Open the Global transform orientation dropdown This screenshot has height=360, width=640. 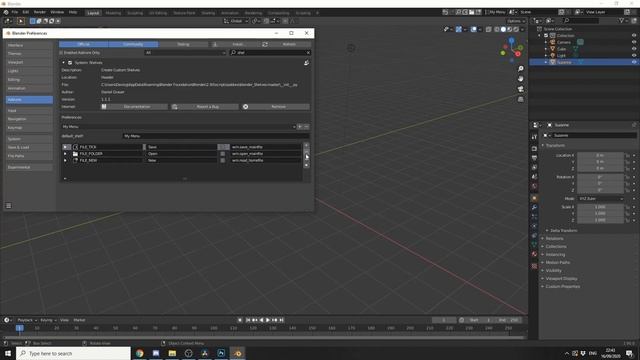tap(236, 21)
